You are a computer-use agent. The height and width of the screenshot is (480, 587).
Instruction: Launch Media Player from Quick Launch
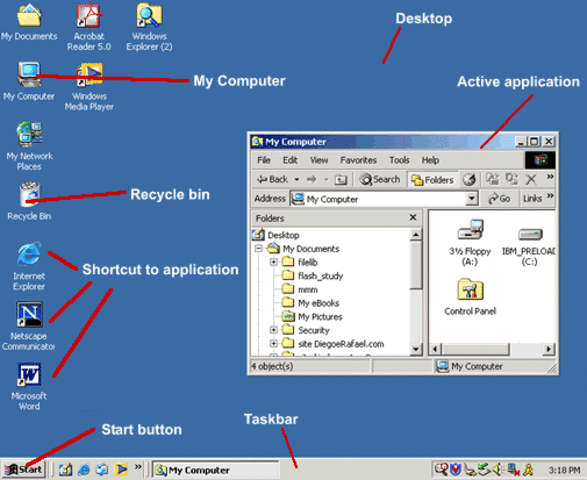pos(121,470)
